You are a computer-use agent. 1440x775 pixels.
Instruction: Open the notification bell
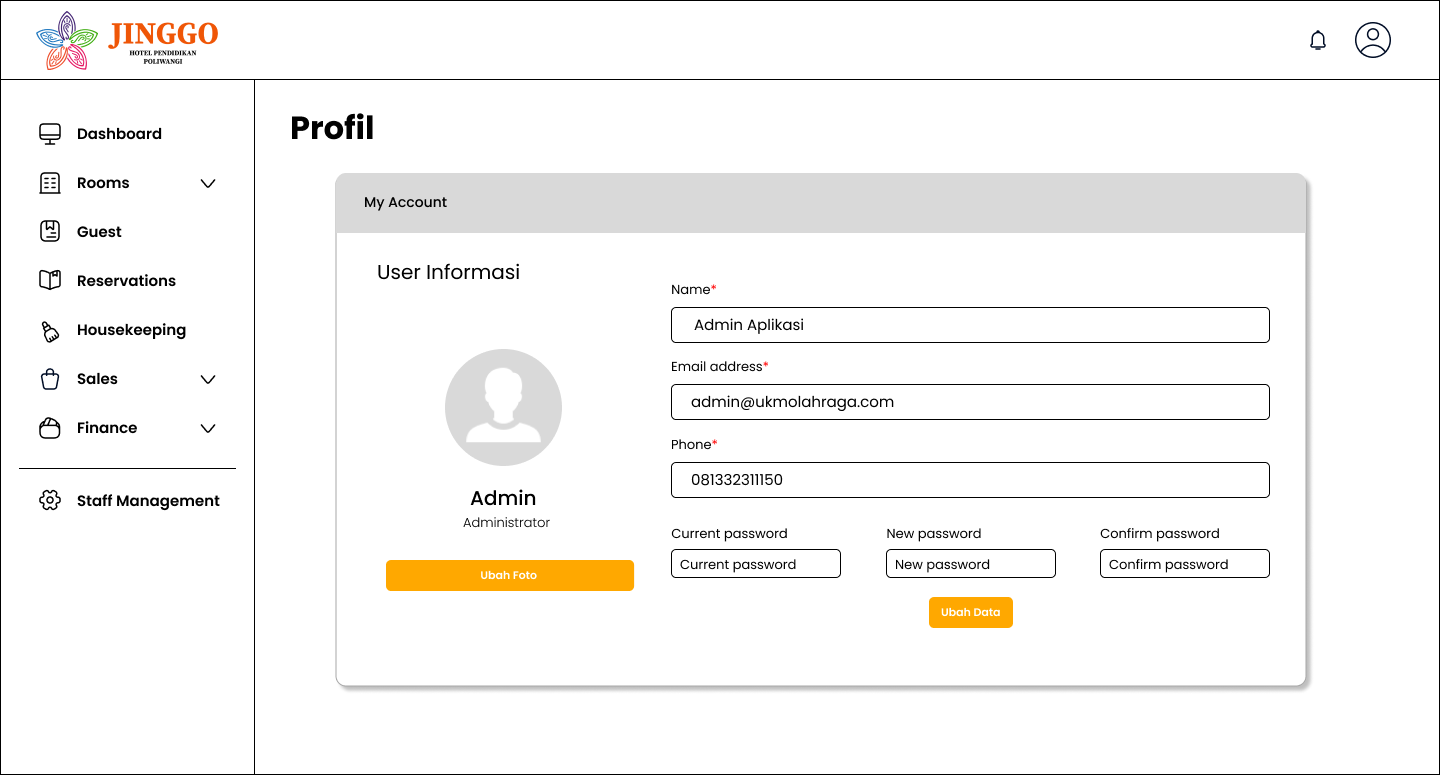1318,40
